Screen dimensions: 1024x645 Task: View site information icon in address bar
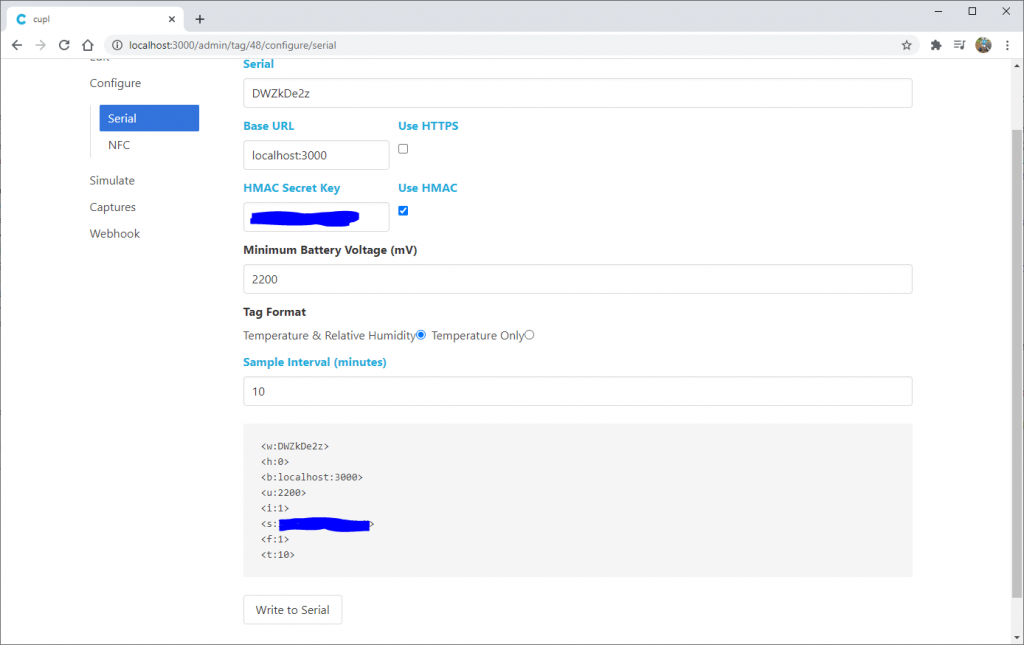pos(117,45)
